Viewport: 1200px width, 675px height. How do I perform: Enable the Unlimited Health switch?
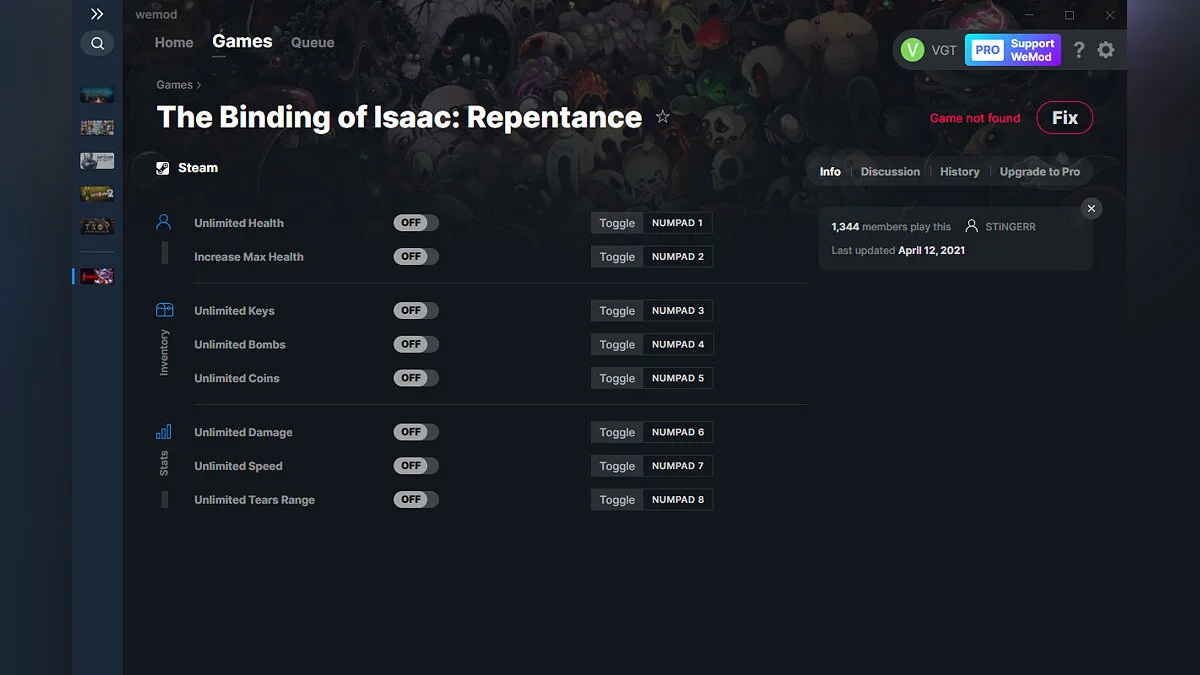[x=415, y=222]
